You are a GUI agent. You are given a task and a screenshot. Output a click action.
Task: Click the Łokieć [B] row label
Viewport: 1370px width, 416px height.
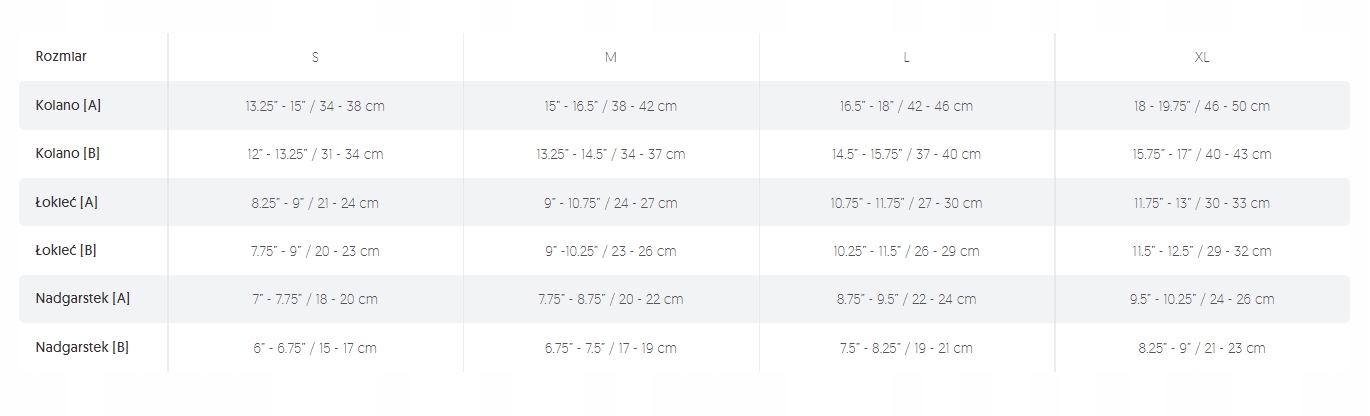67,250
